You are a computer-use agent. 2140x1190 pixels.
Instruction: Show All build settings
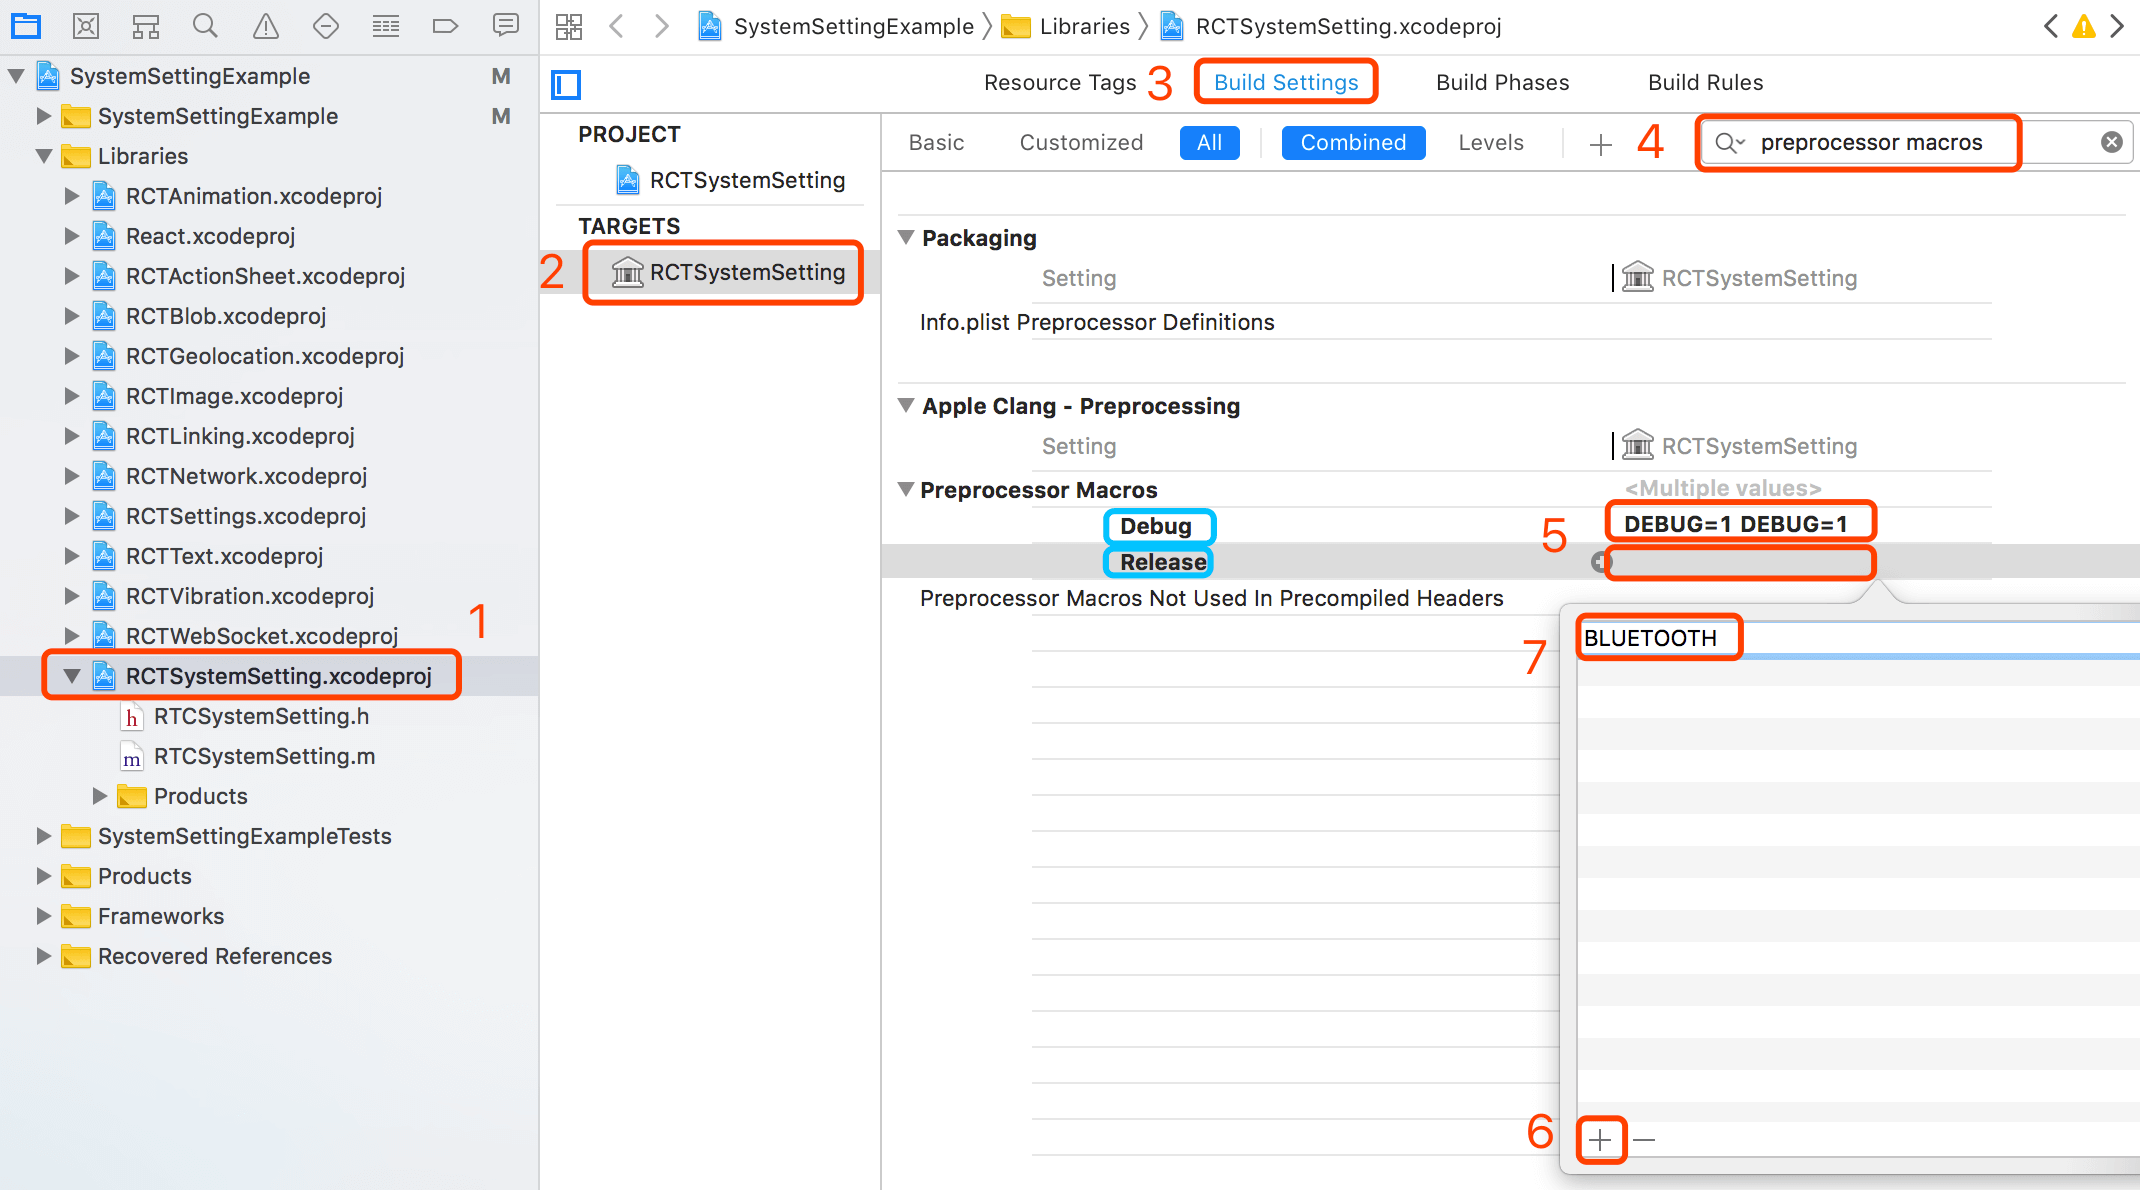pyautogui.click(x=1209, y=143)
